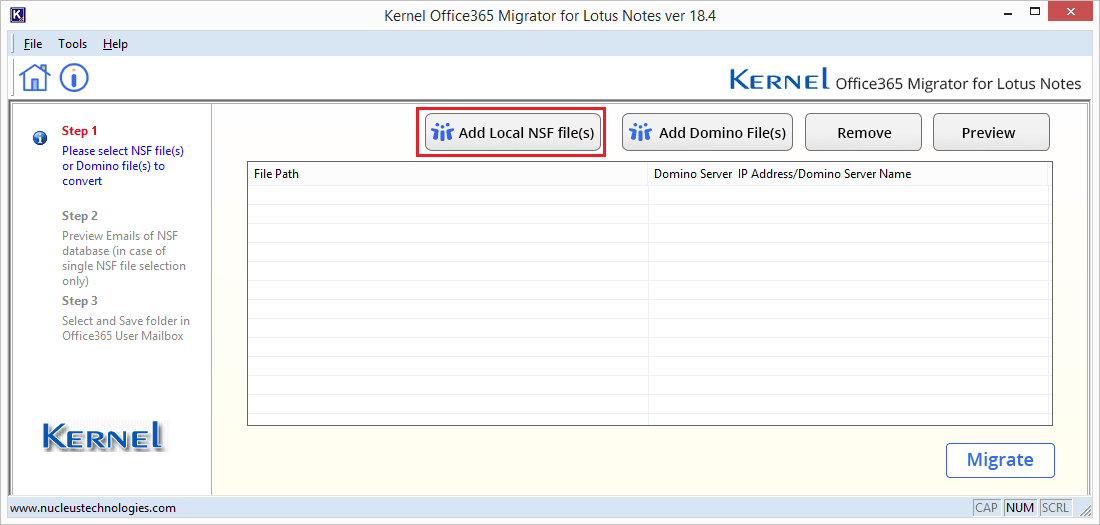Click the Step 3 heading
The image size is (1100, 525).
[x=79, y=300]
